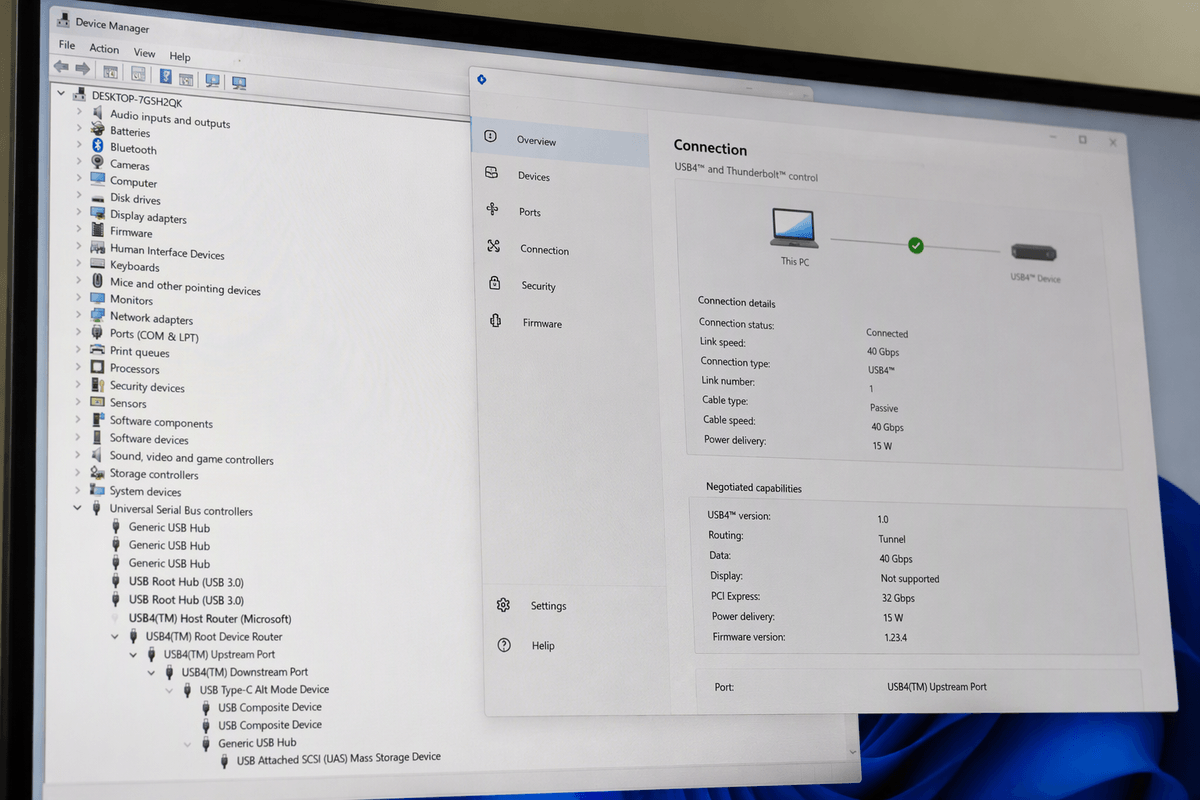Collapse the USB4(TM) Root Device Router node

(x=116, y=635)
